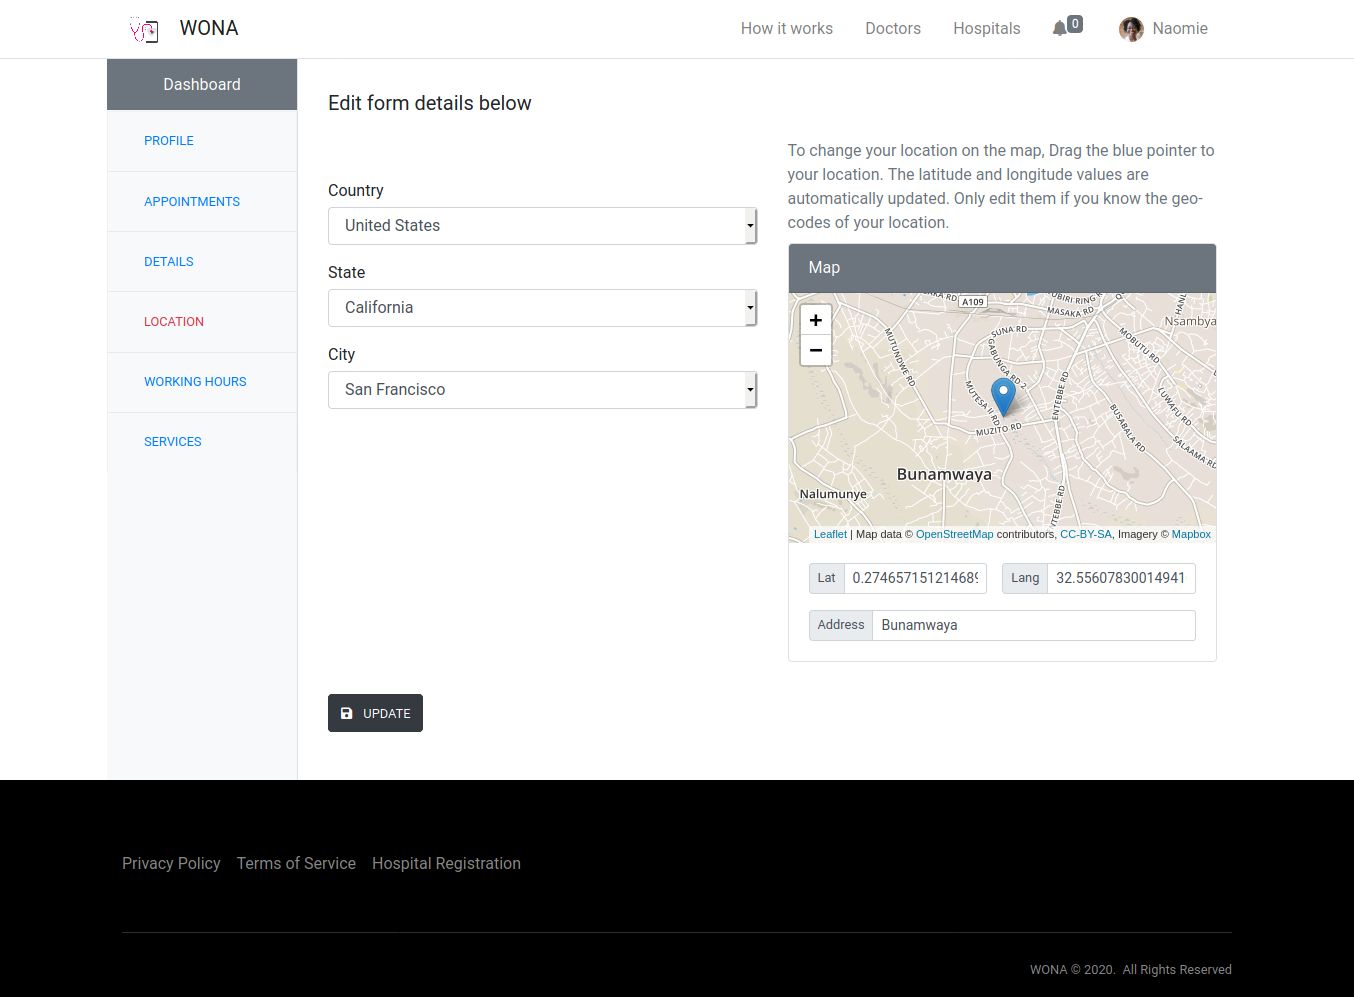Click the Lang input field
The image size is (1354, 997).
pyautogui.click(x=1121, y=578)
